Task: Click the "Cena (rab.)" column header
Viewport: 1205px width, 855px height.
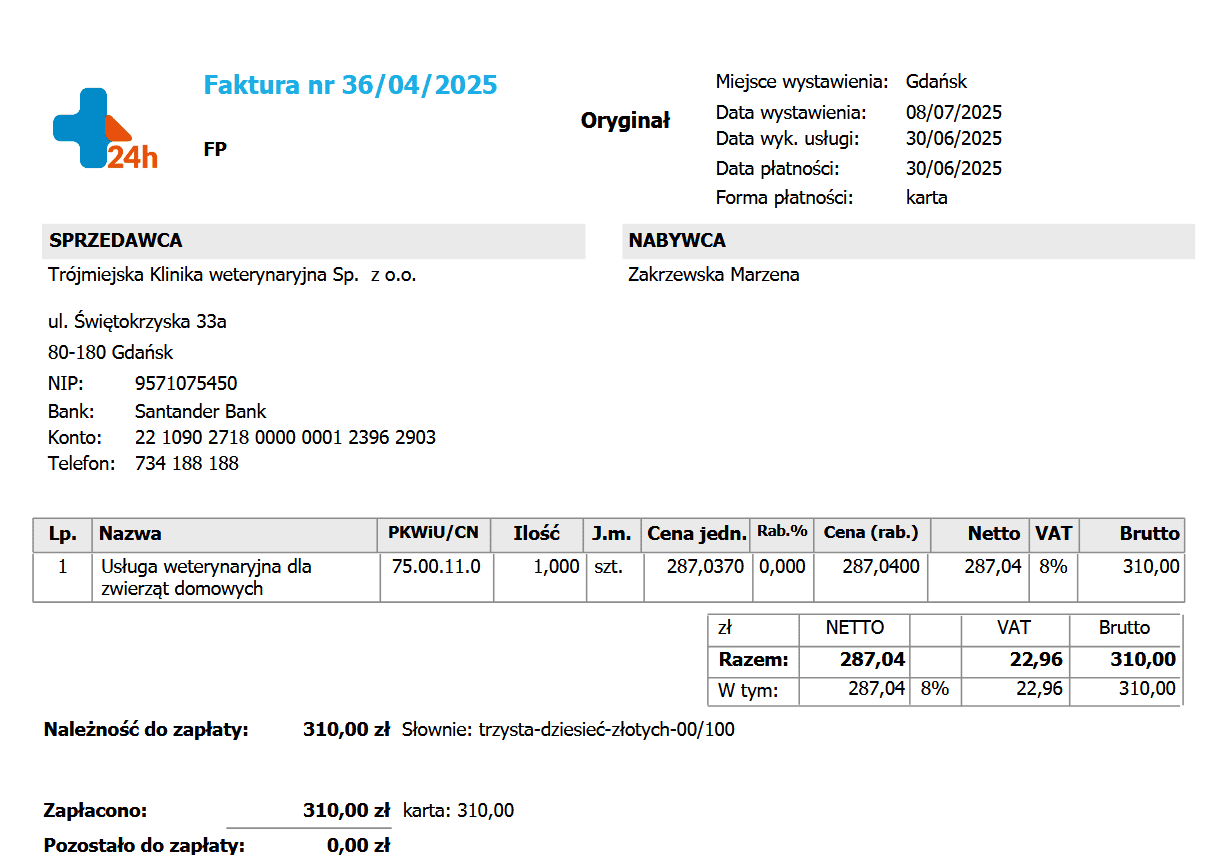Action: [870, 533]
